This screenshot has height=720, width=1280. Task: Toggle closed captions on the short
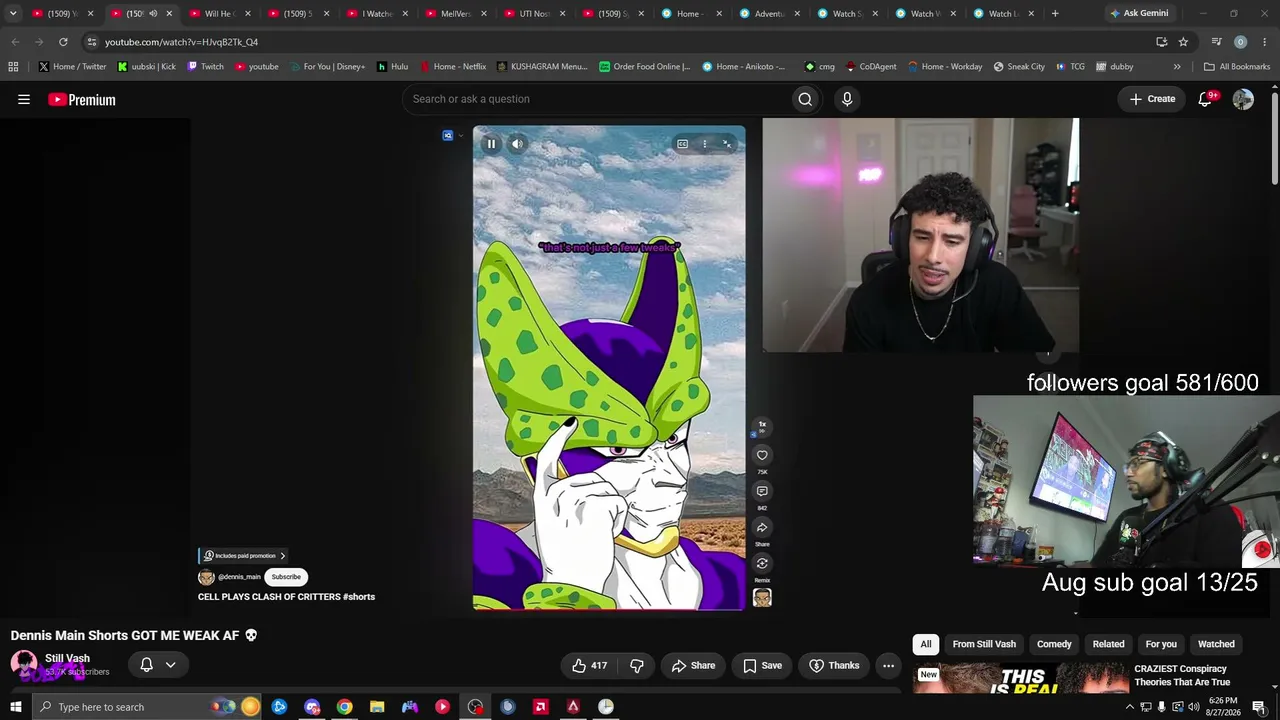coord(682,144)
